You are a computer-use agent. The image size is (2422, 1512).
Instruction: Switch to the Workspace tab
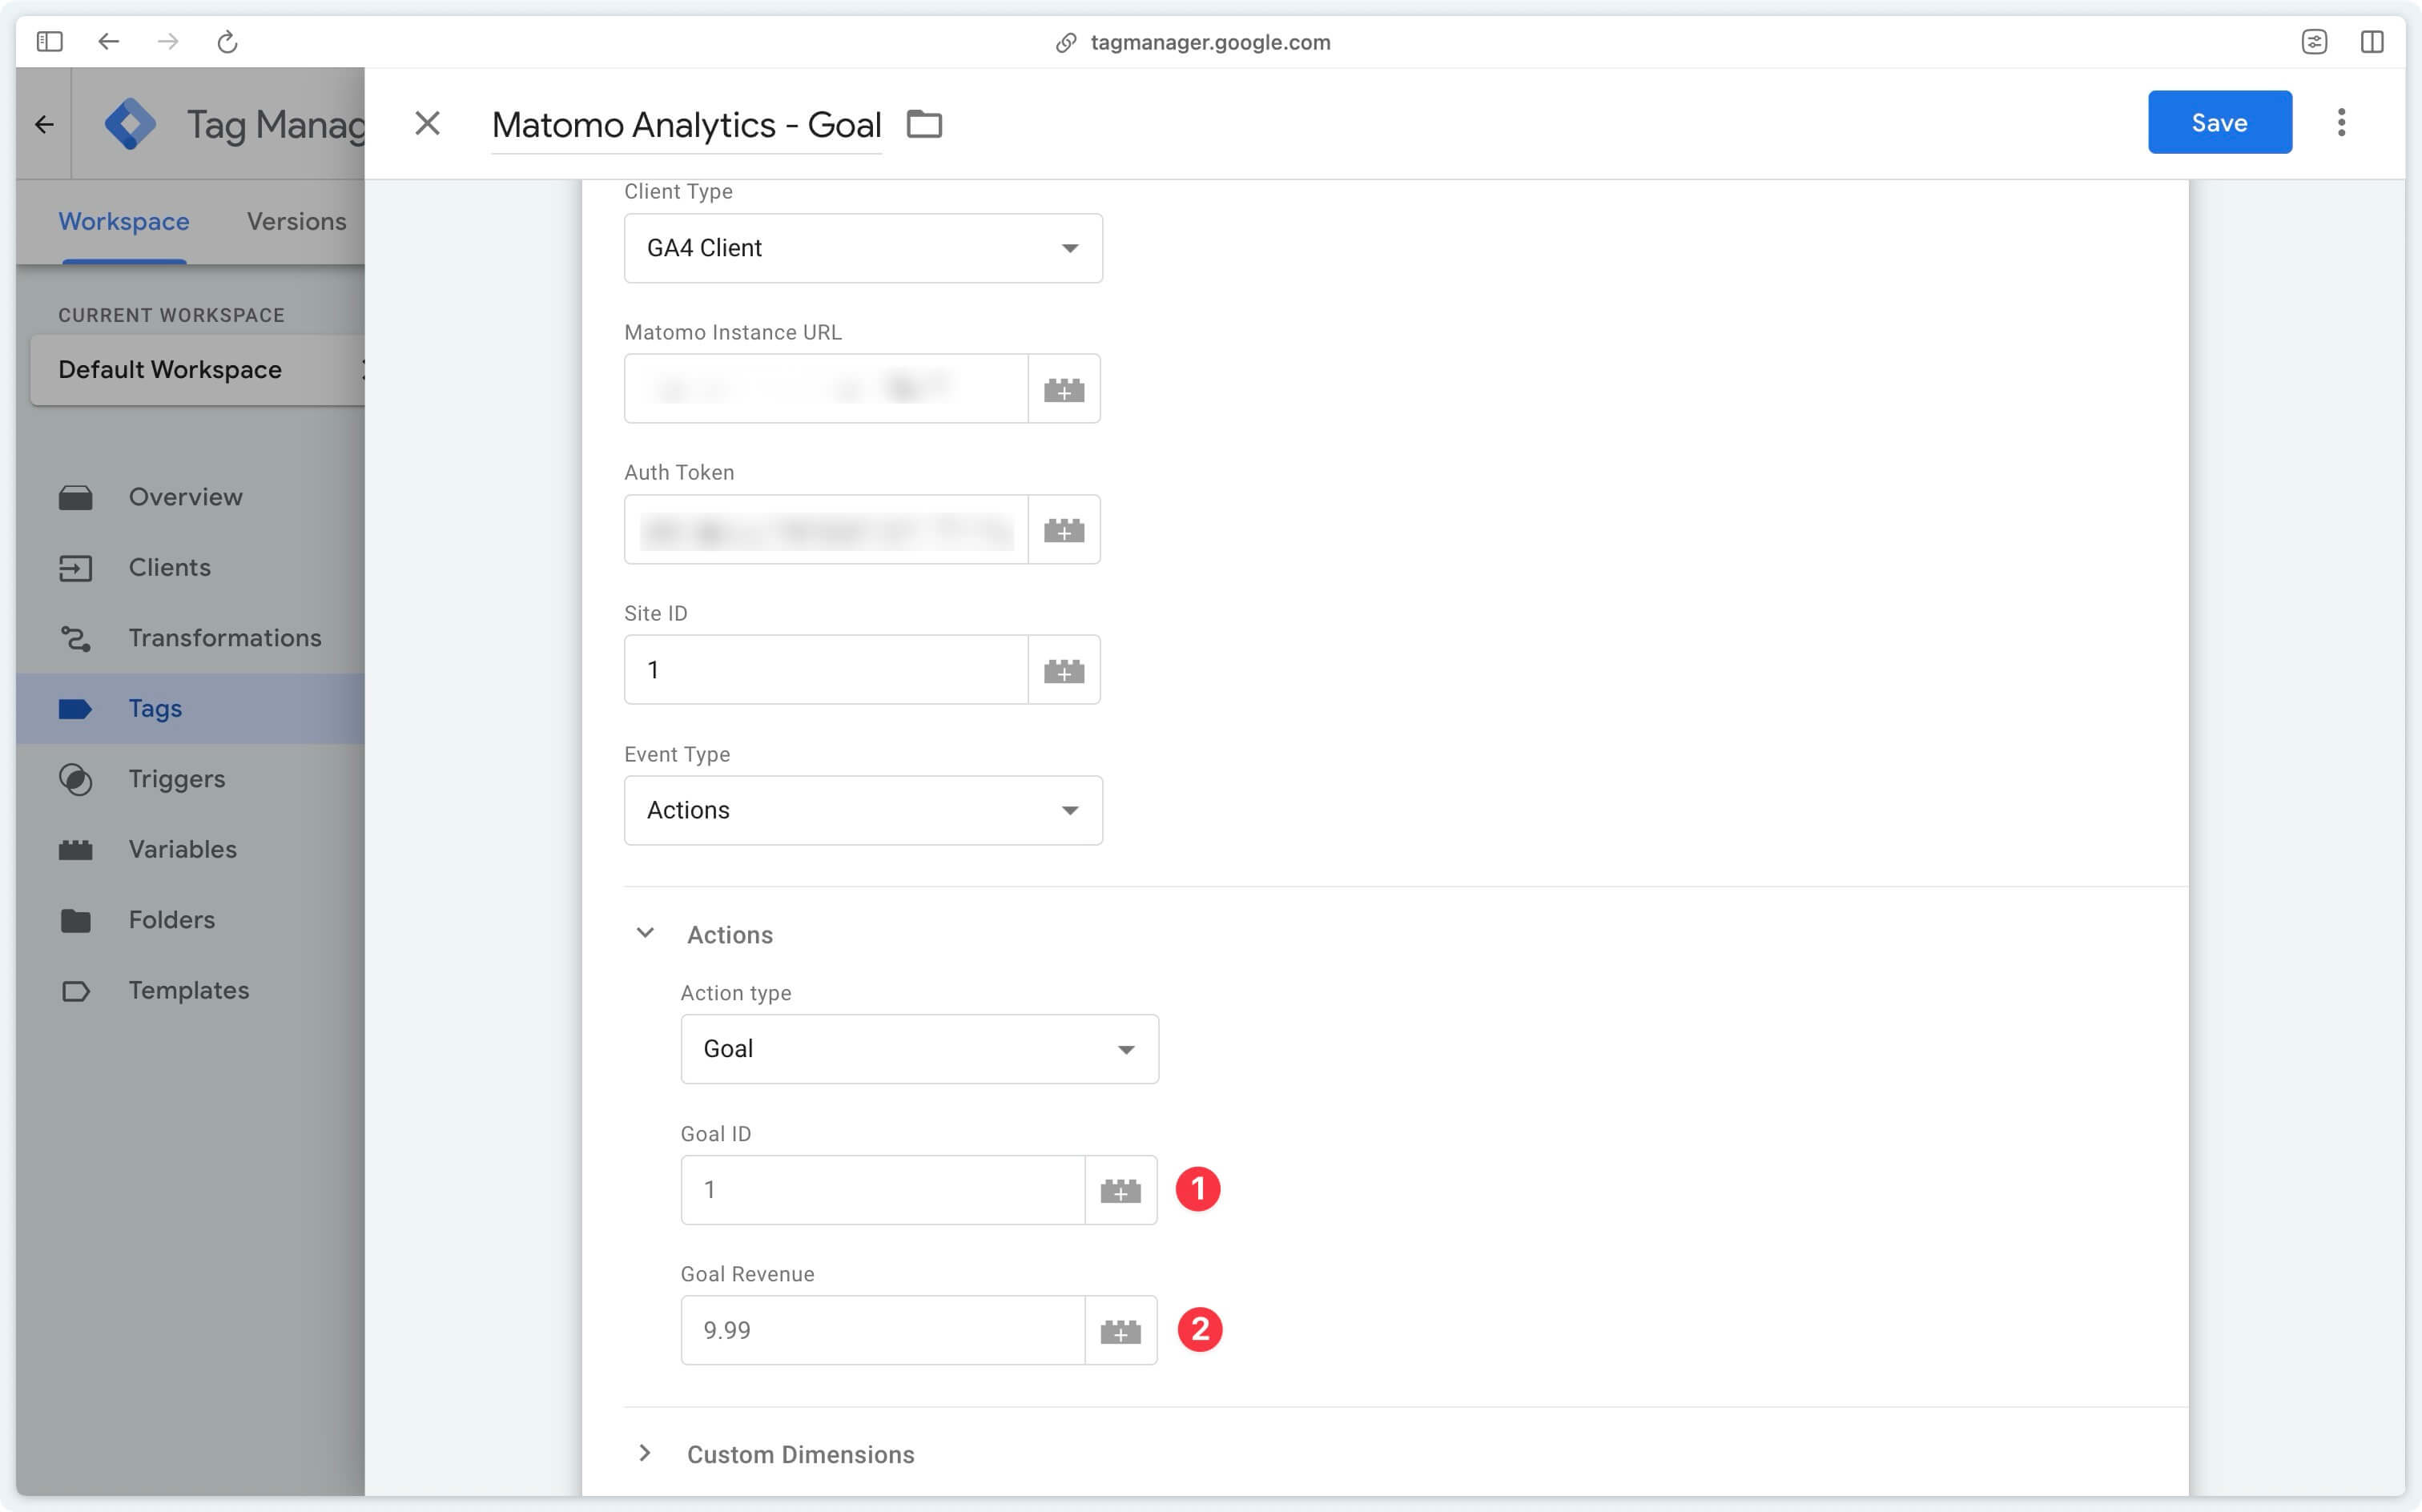tap(124, 221)
